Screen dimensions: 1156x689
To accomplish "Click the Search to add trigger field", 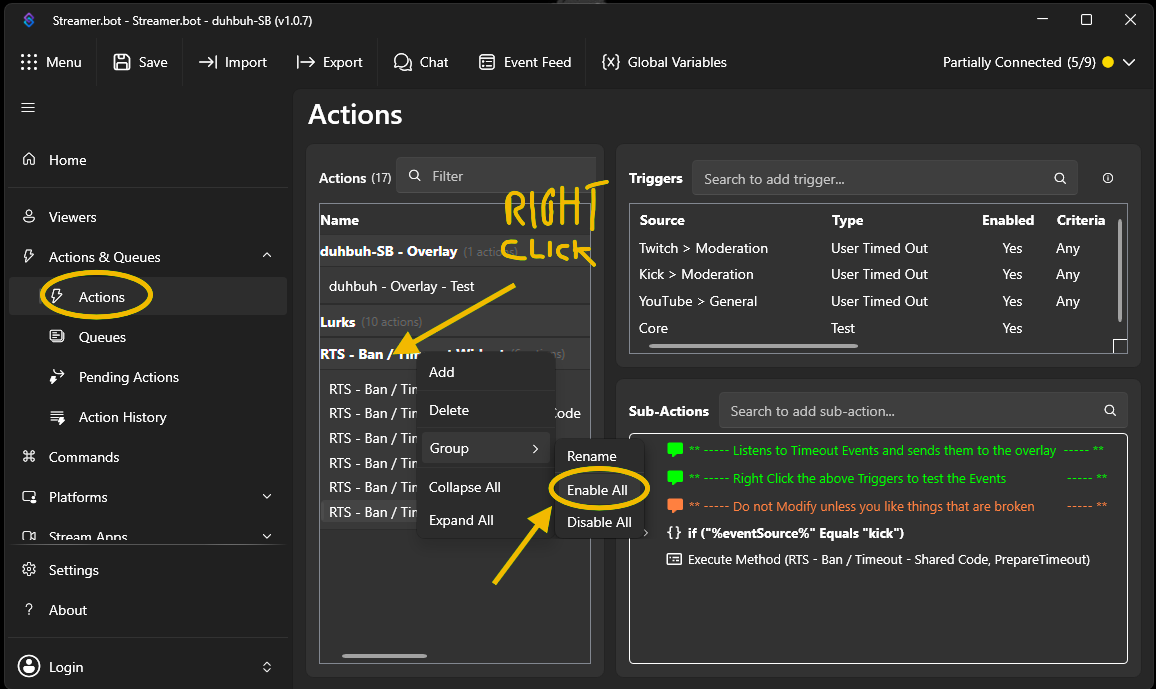I will pyautogui.click(x=885, y=178).
